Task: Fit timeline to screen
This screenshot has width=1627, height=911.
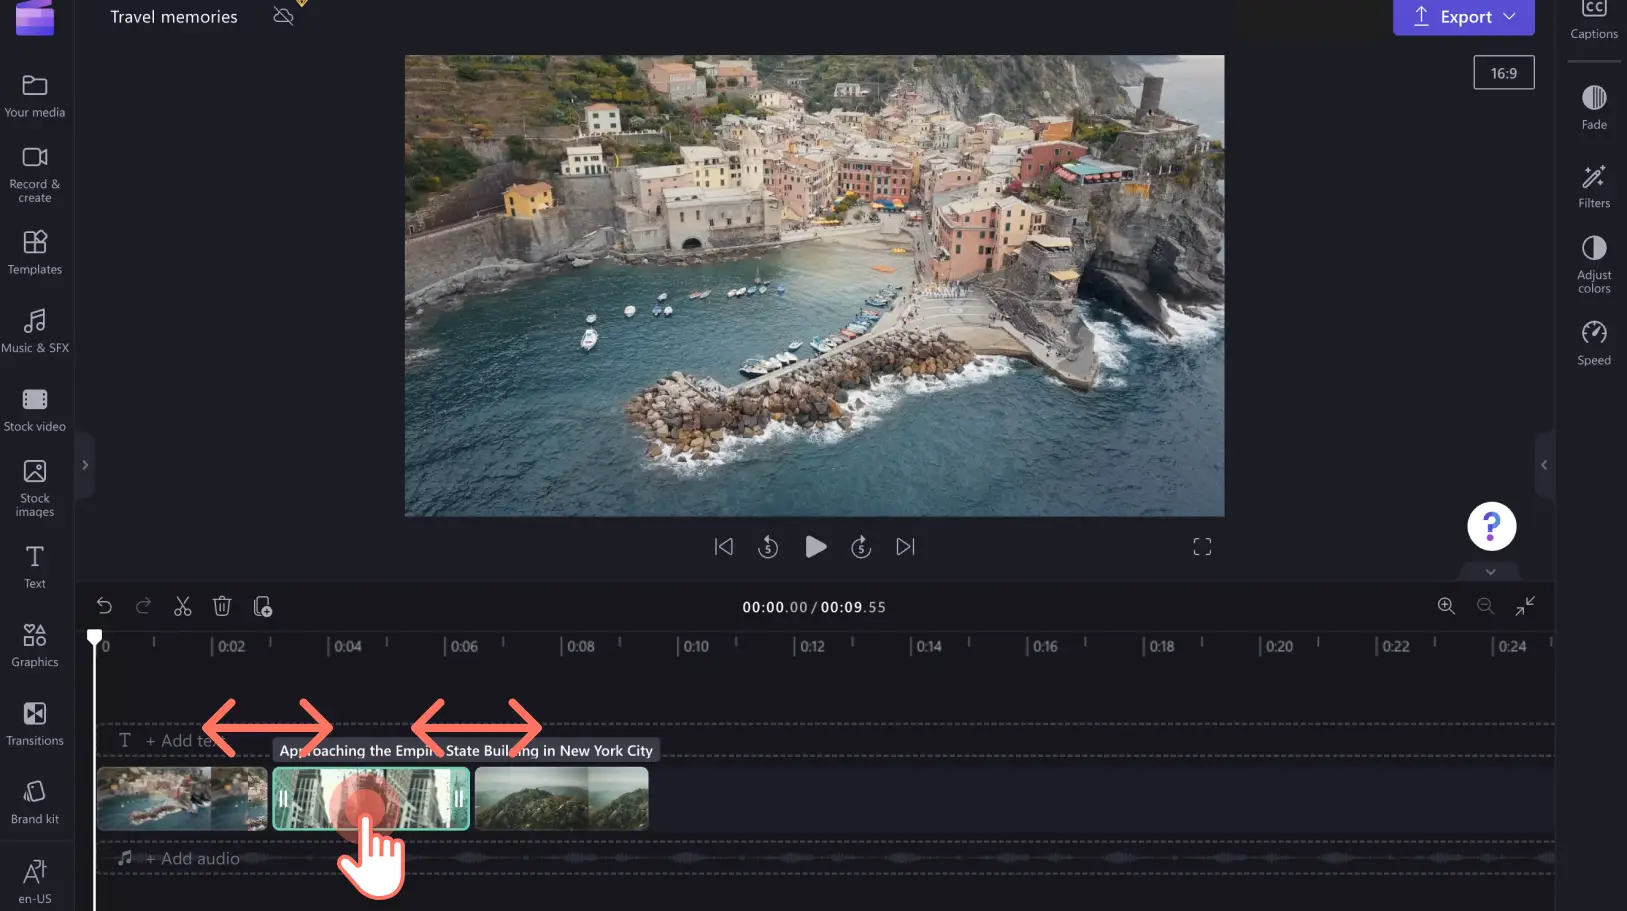Action: click(1525, 606)
